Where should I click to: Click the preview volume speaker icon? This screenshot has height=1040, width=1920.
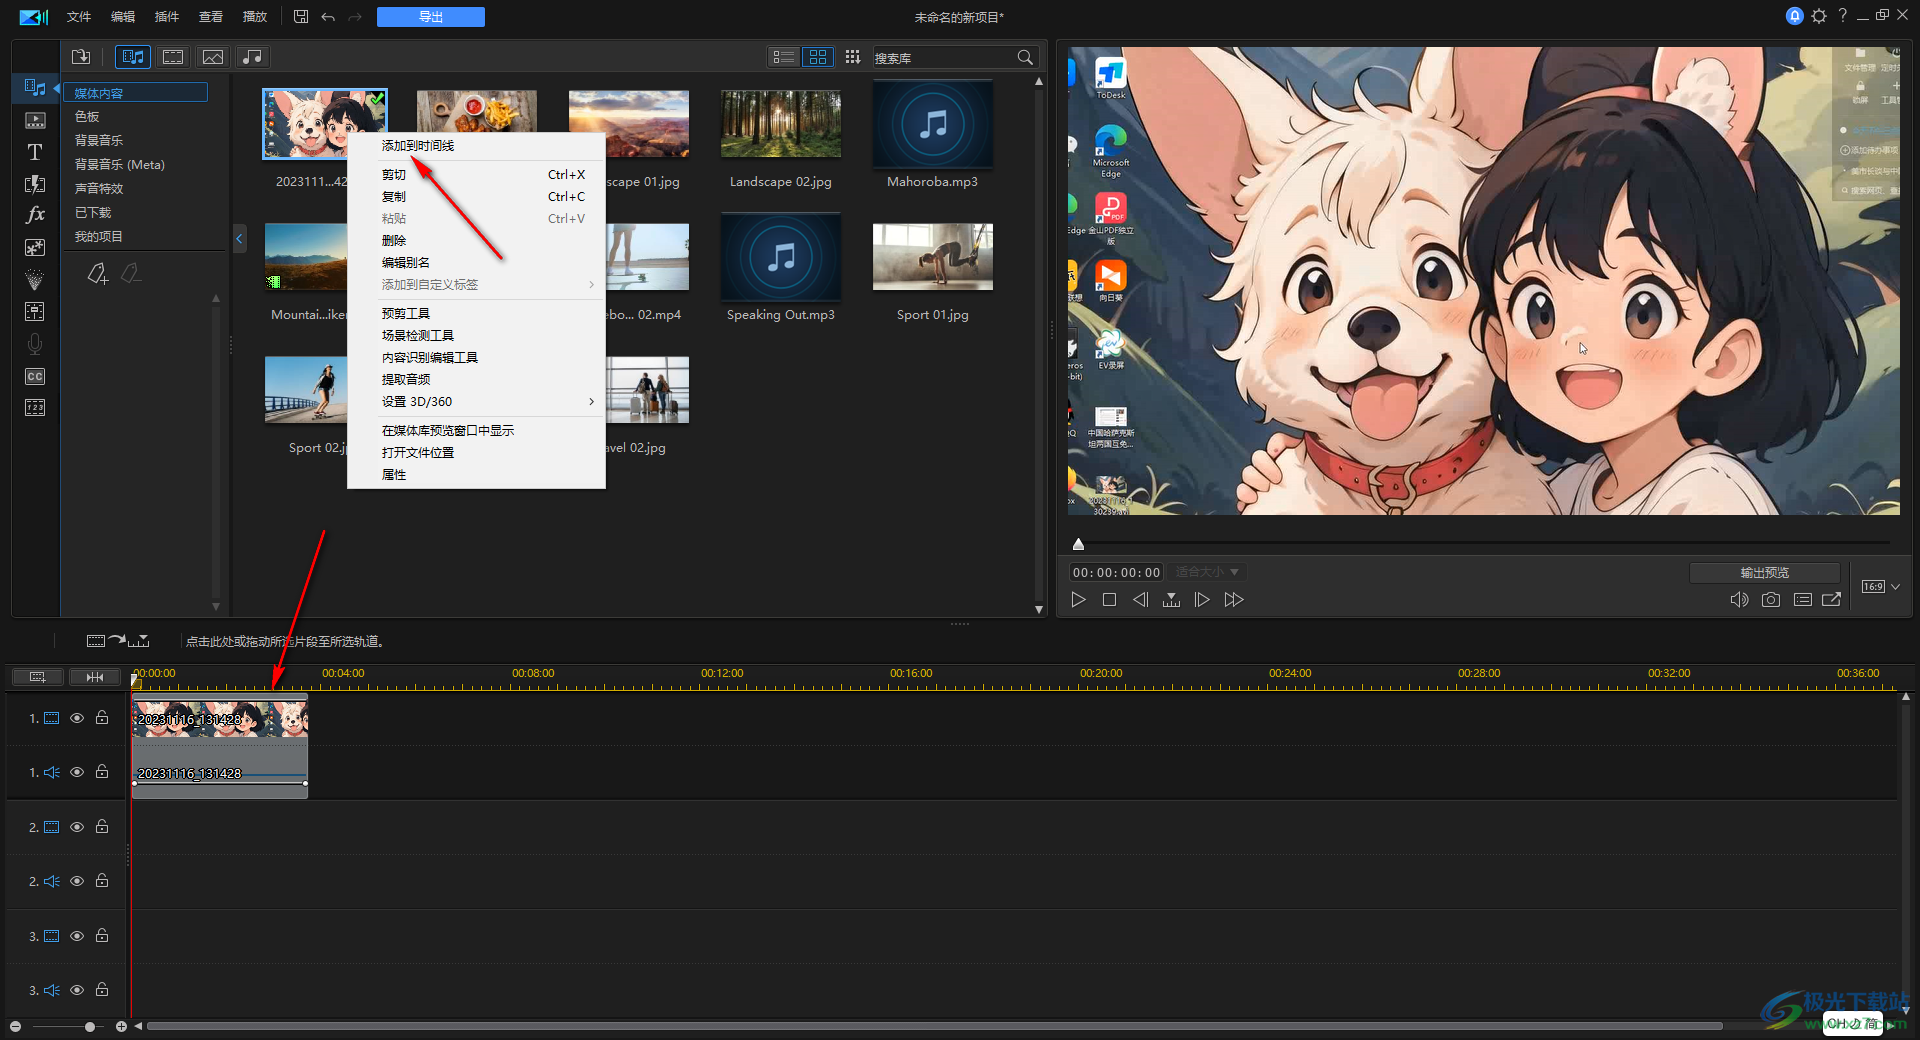click(x=1739, y=600)
